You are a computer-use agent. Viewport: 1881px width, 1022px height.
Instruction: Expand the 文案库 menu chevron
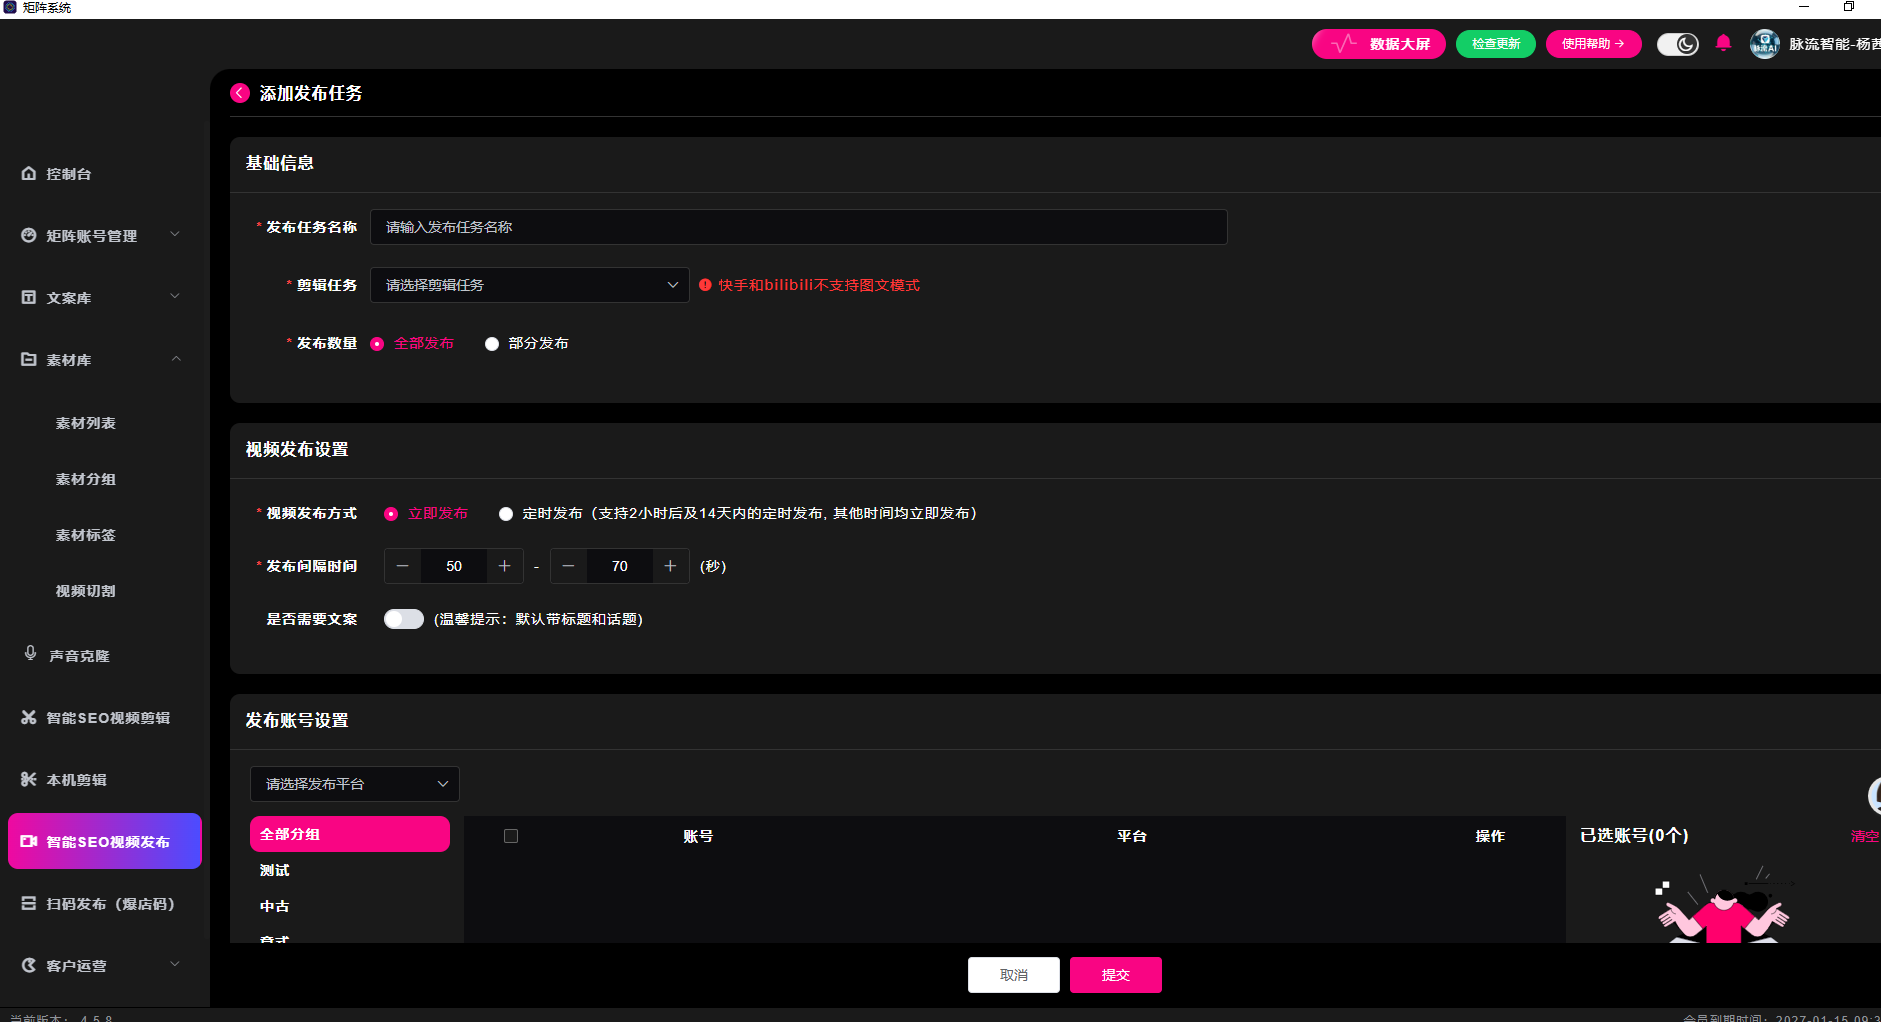(175, 296)
